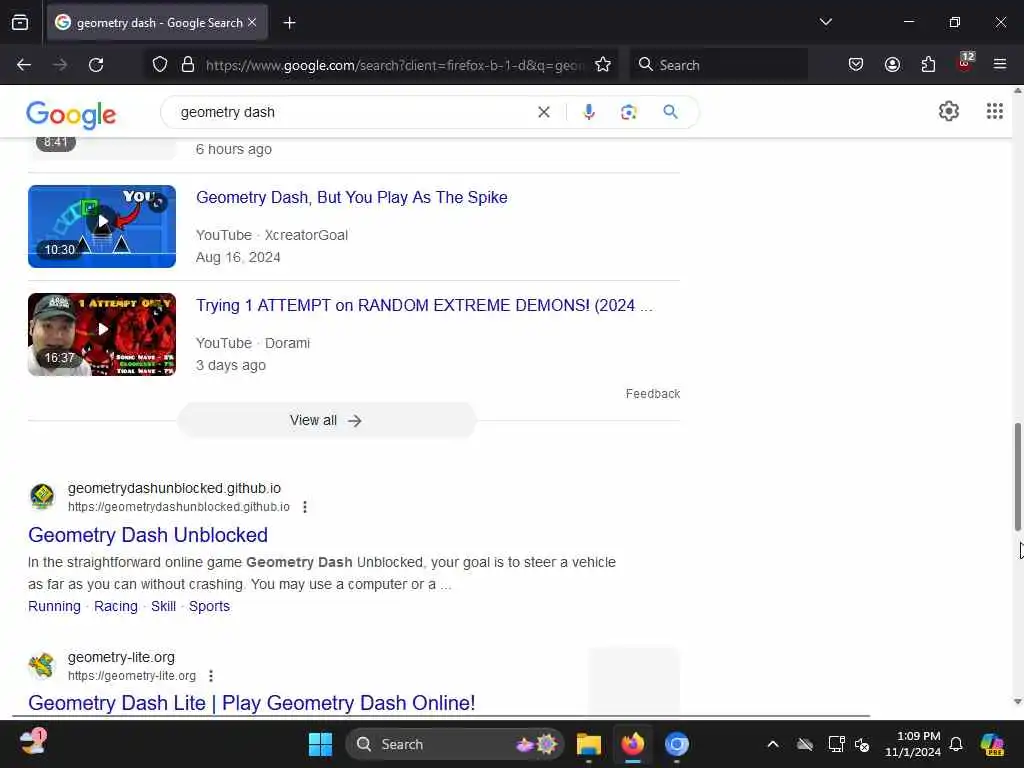The width and height of the screenshot is (1024, 768).
Task: Open the clock showing 1:09 PM
Action: (913, 744)
